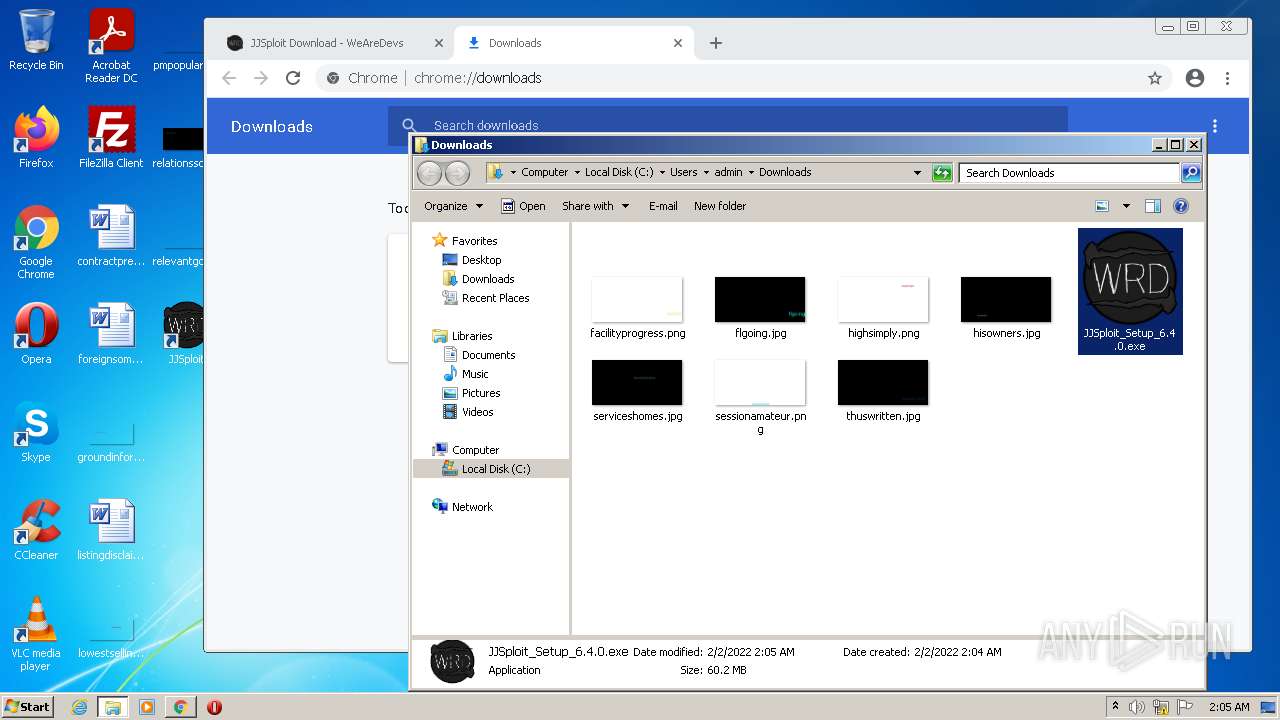Click Internet Explorer taskbar icon
The height and width of the screenshot is (720, 1280).
[x=79, y=707]
